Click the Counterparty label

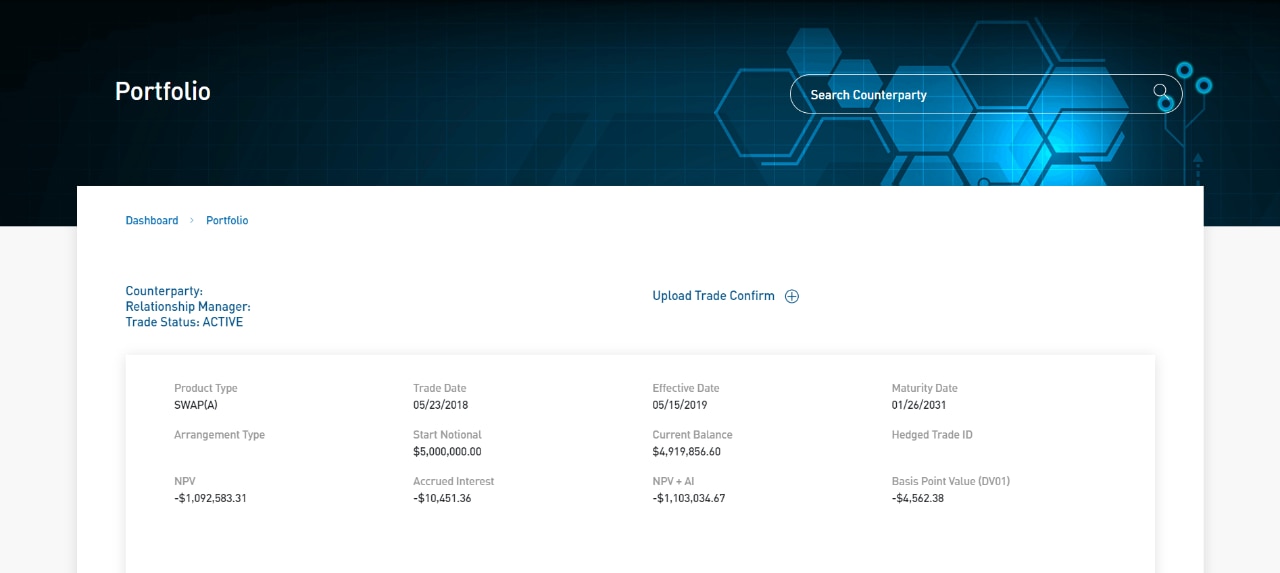164,292
